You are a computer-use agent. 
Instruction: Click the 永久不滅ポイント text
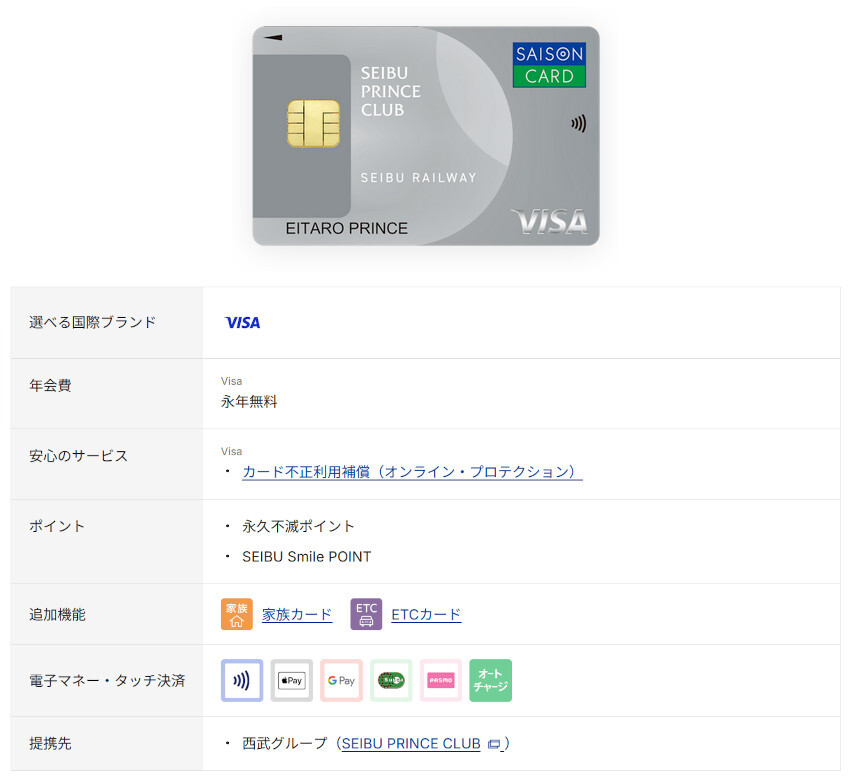pos(298,526)
